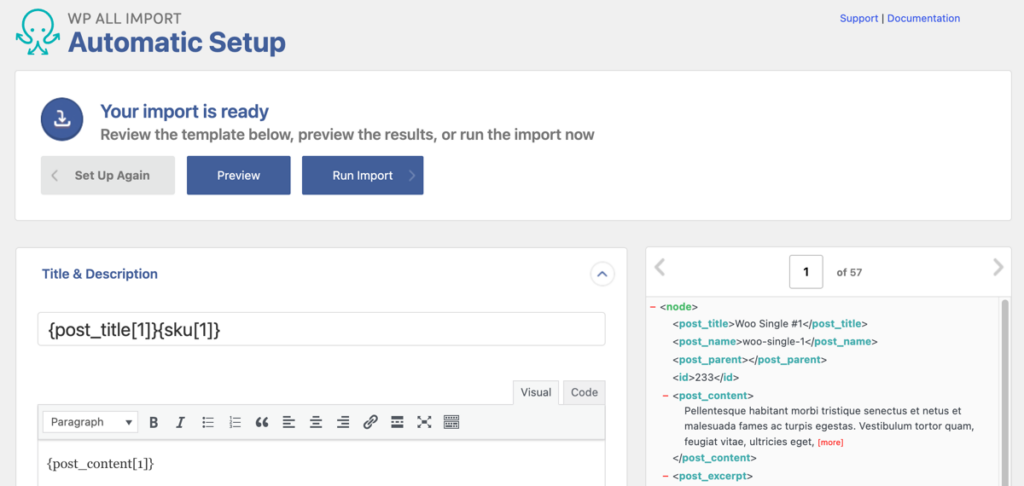Image resolution: width=1024 pixels, height=486 pixels.
Task: Click the 'of 57' record count text
Action: coord(849,272)
